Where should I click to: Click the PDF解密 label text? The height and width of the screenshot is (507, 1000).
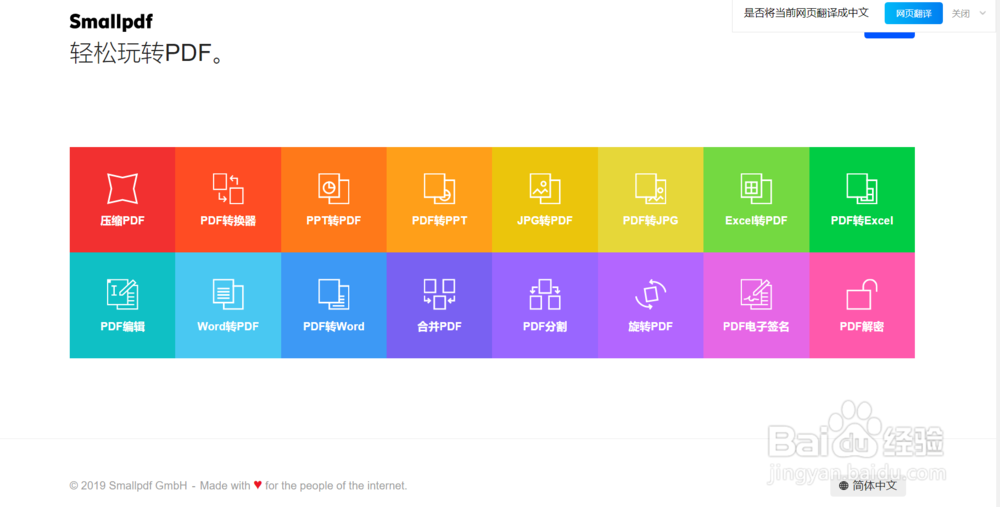(862, 327)
